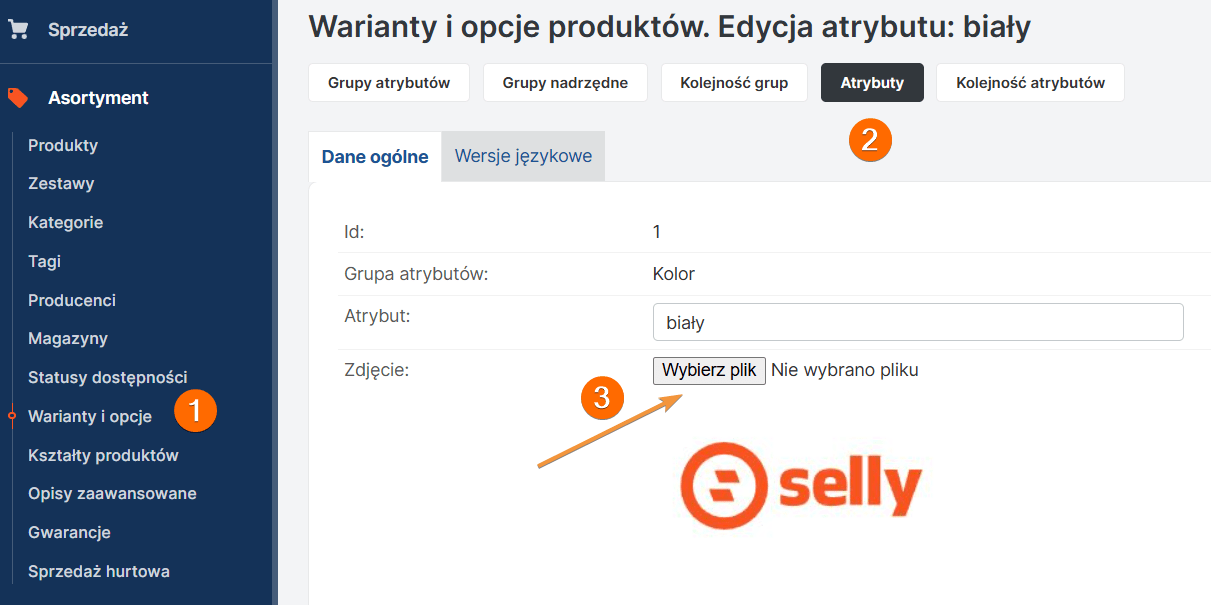The width and height of the screenshot is (1211, 605).
Task: Go to Zestawy in the sidebar
Action: [61, 184]
